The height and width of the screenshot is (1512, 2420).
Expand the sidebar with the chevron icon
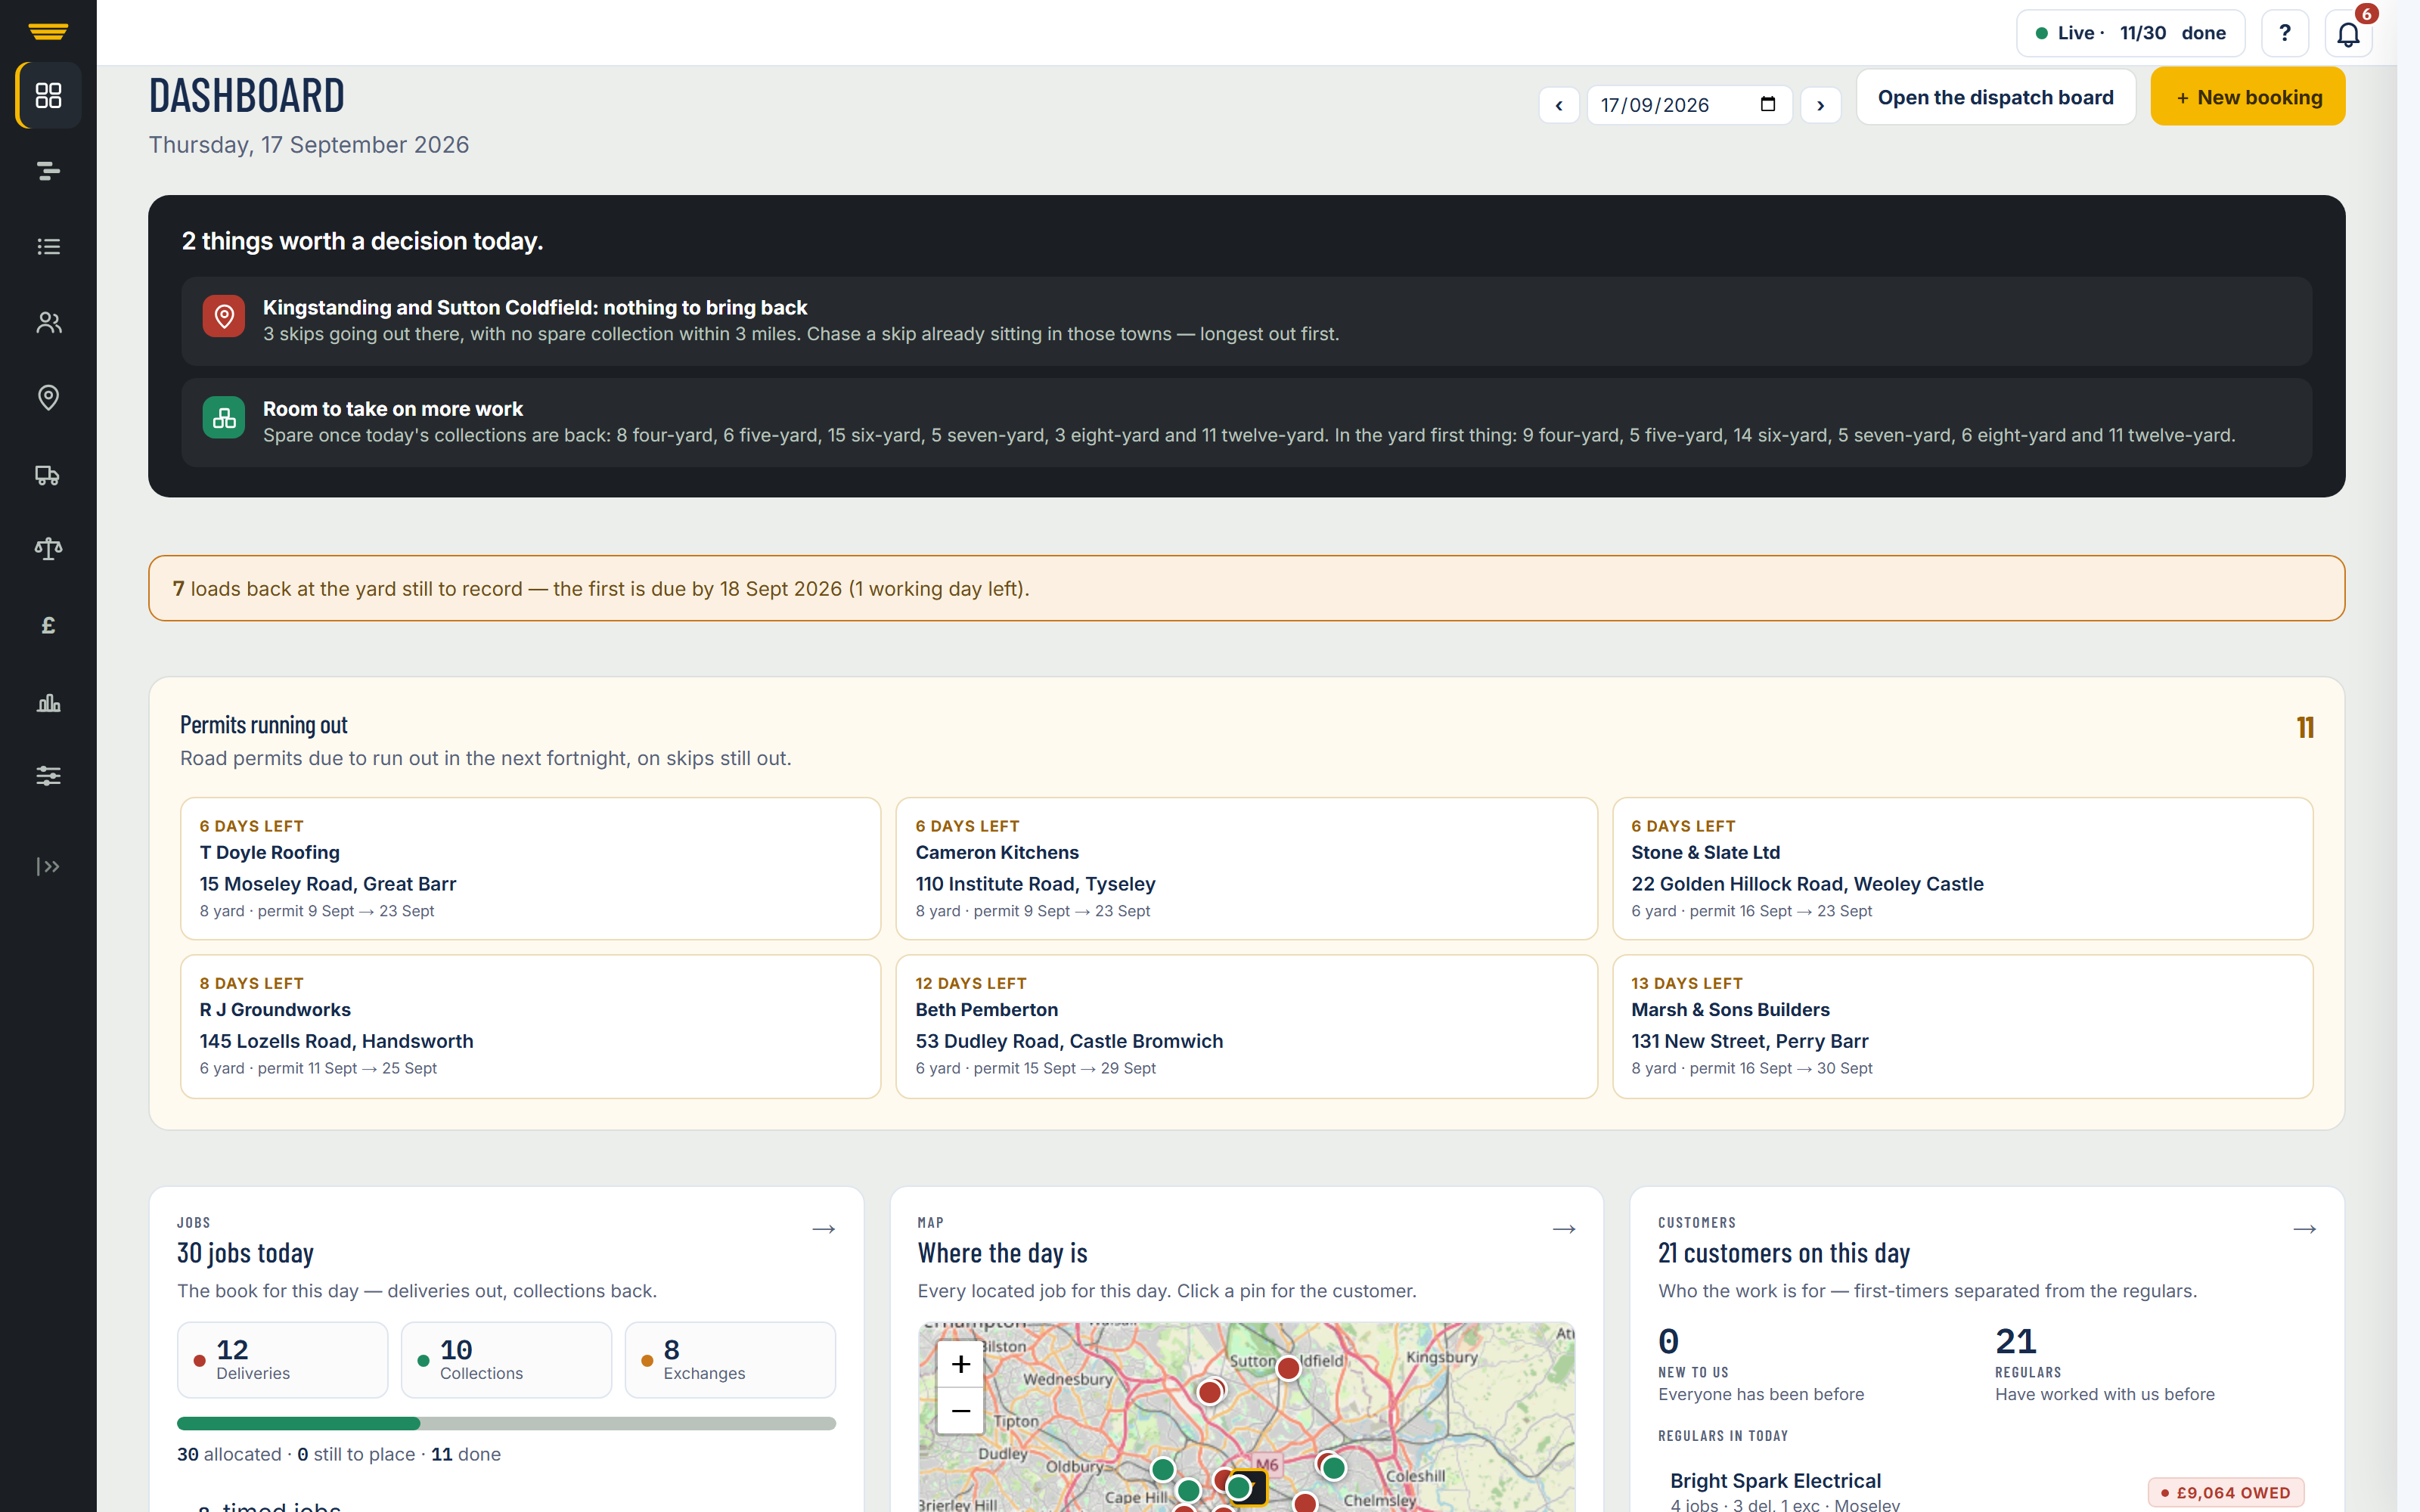[x=48, y=866]
